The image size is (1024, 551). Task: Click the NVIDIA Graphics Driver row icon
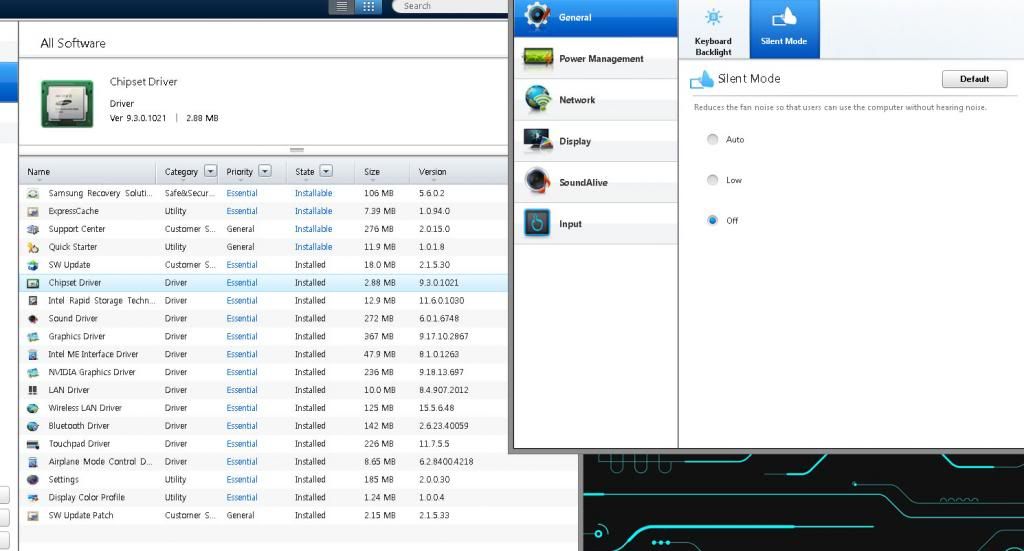point(33,372)
